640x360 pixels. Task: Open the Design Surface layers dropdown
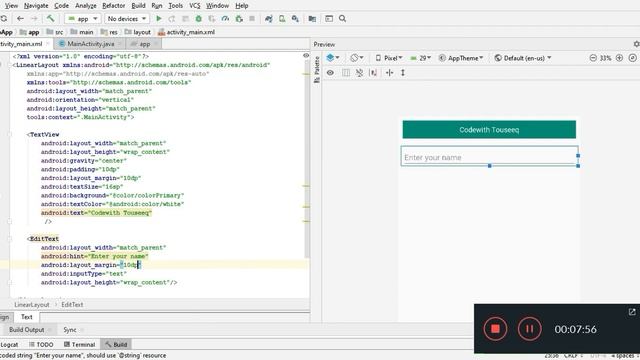[333, 58]
